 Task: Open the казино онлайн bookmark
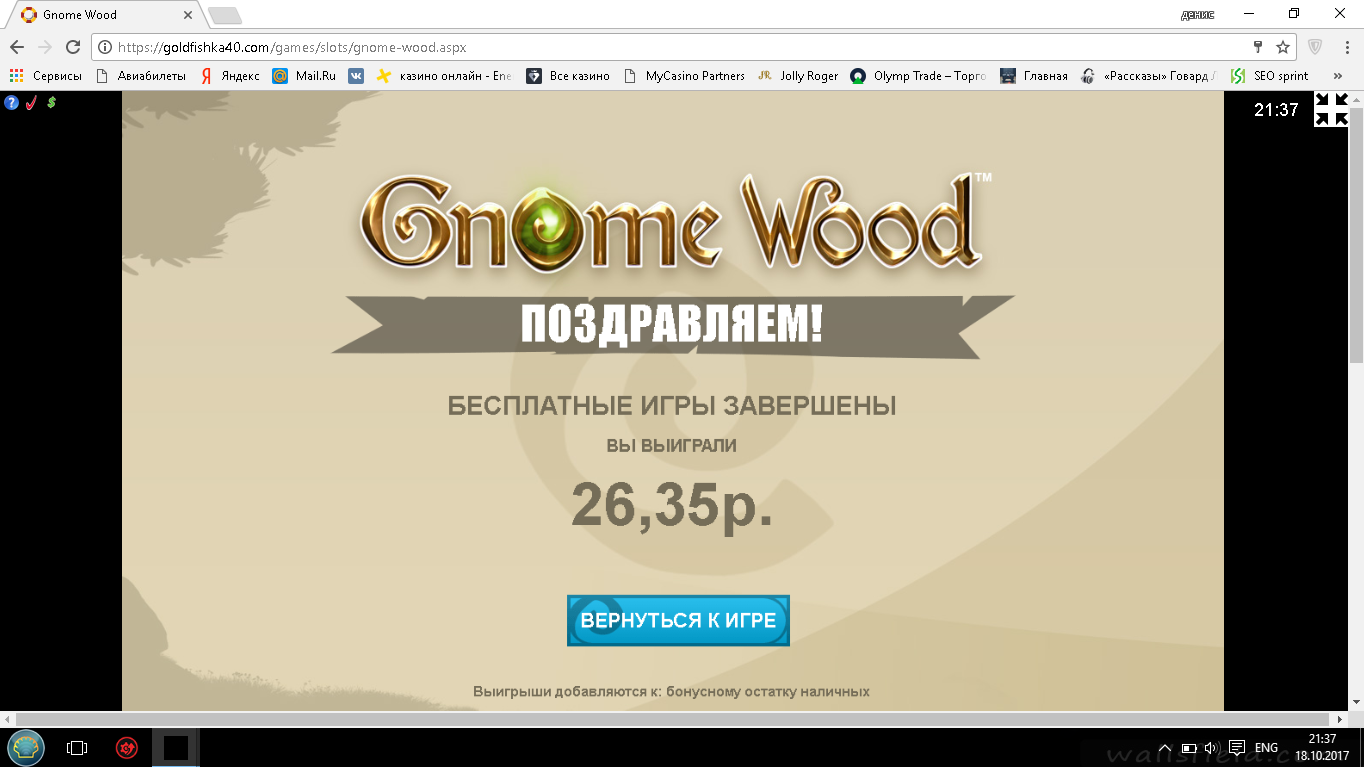(x=444, y=76)
